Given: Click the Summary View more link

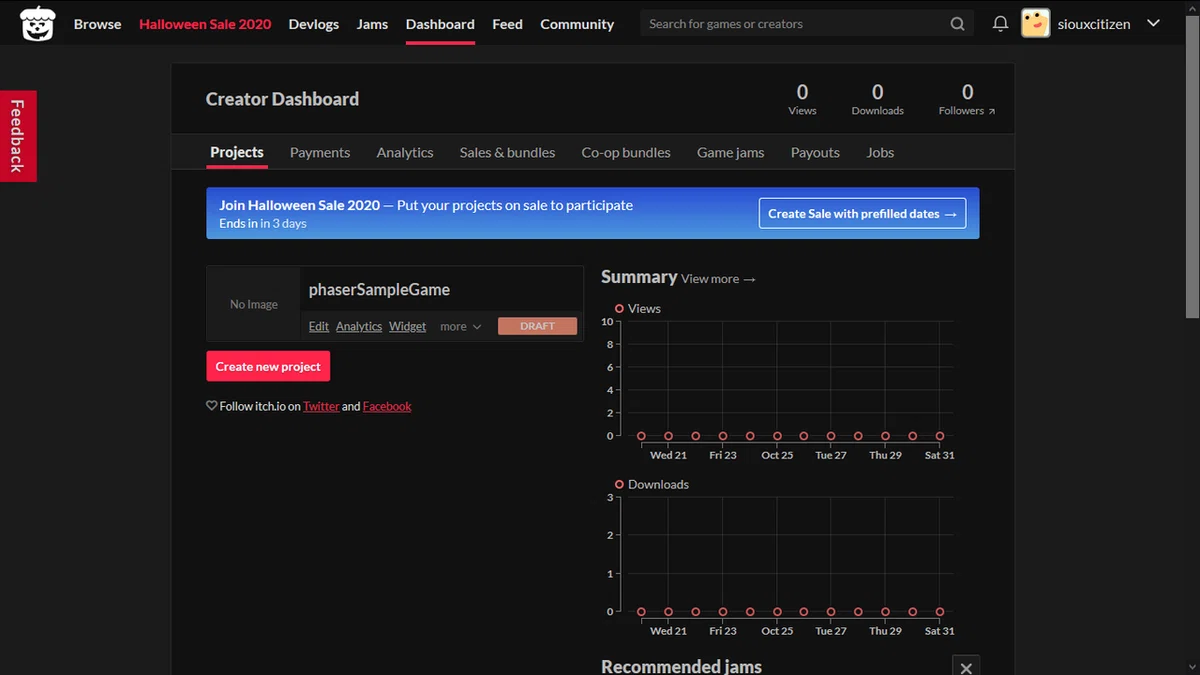Looking at the screenshot, I should coord(718,279).
